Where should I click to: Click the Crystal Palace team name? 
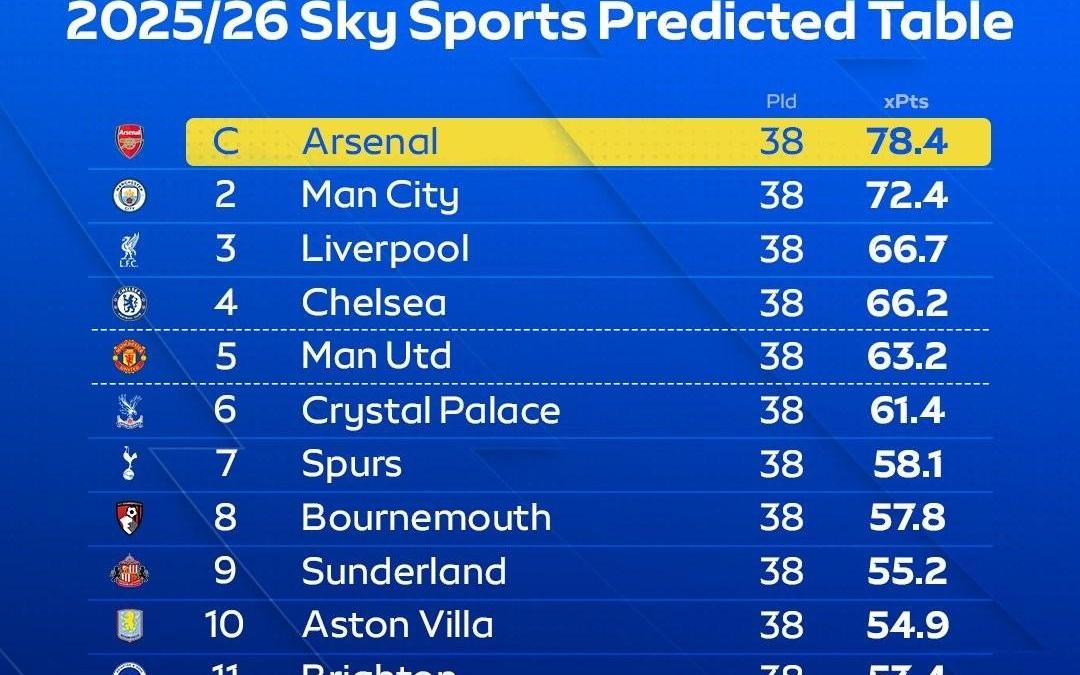tap(431, 411)
